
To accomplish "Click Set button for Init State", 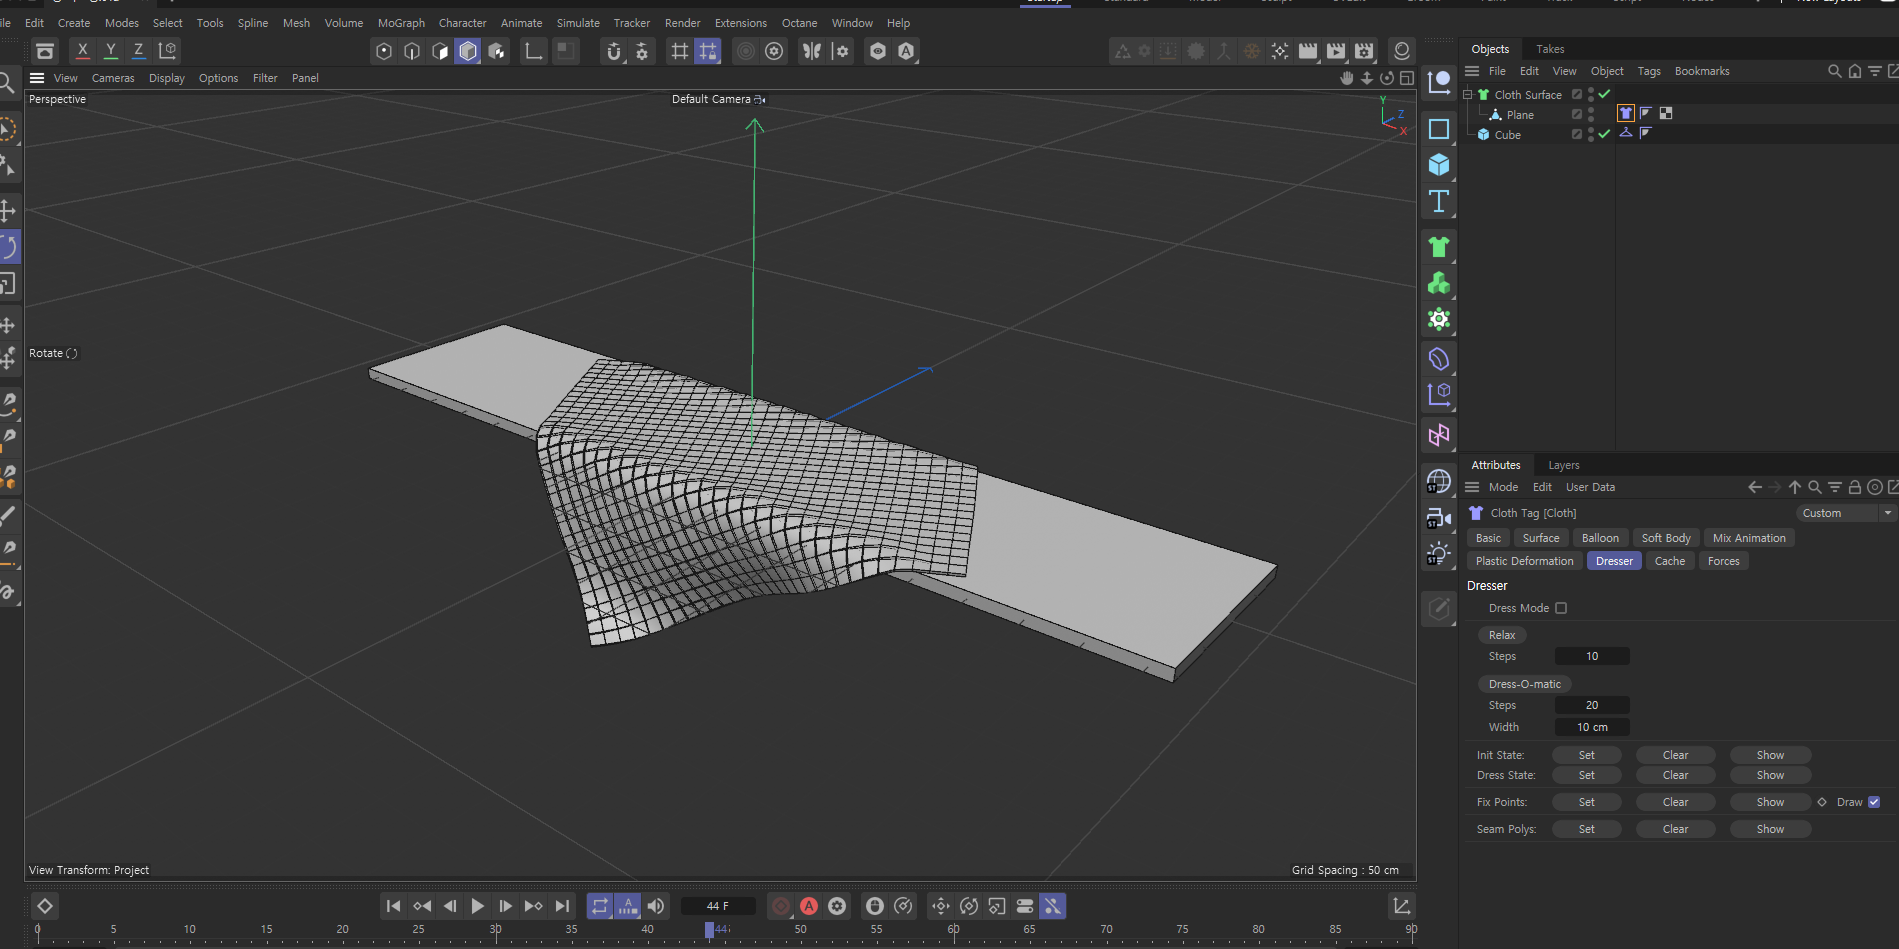I will [x=1586, y=755].
